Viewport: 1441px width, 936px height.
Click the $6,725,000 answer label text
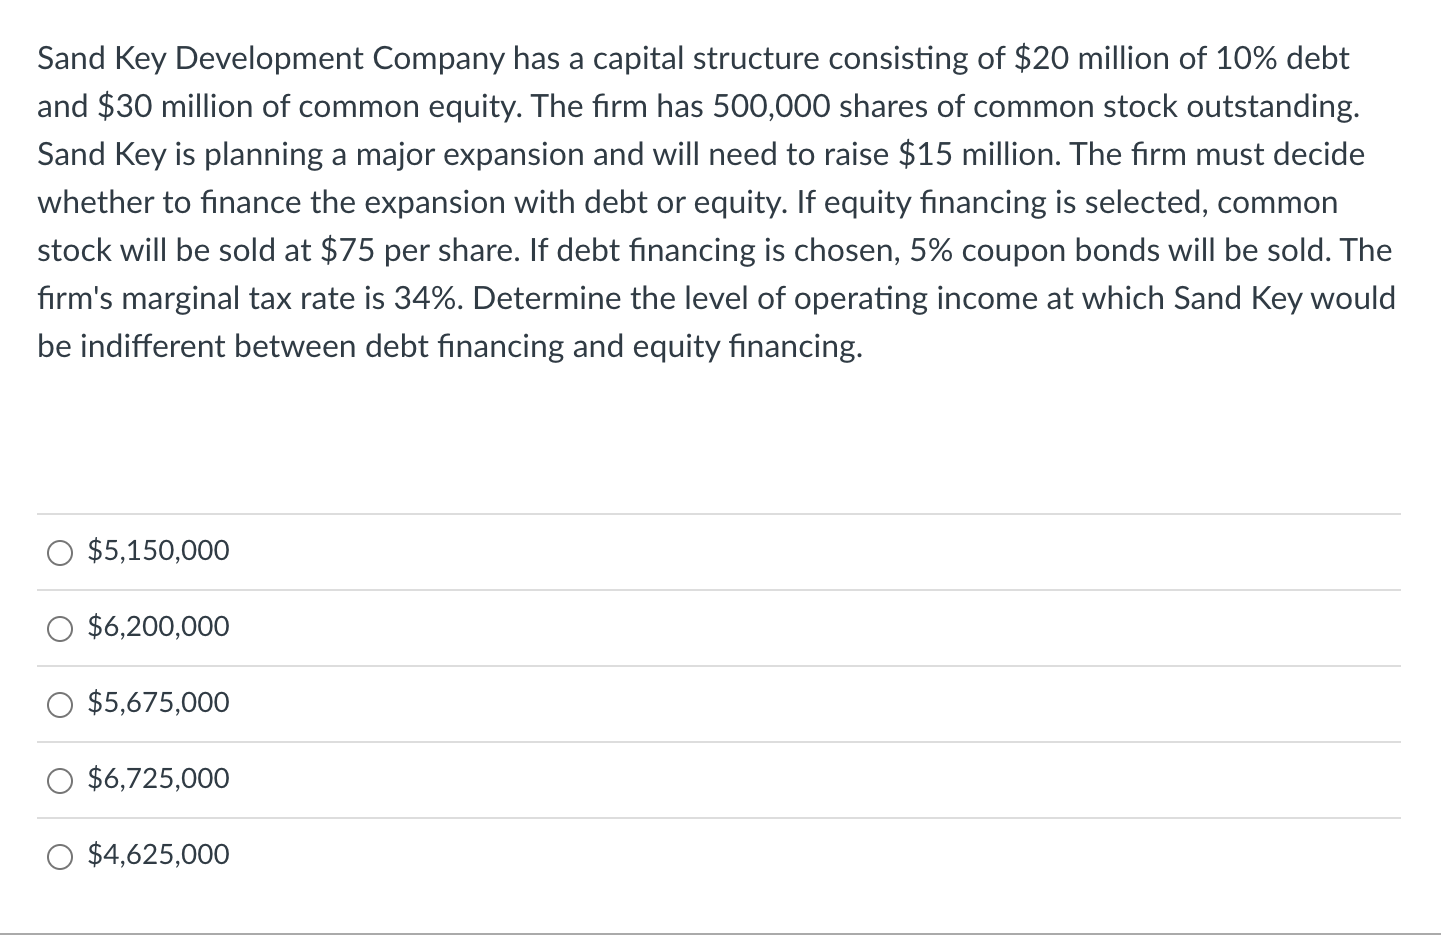tap(157, 780)
